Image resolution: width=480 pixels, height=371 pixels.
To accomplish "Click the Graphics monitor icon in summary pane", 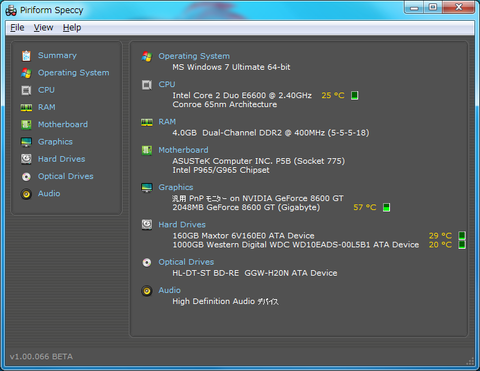I will 147,188.
